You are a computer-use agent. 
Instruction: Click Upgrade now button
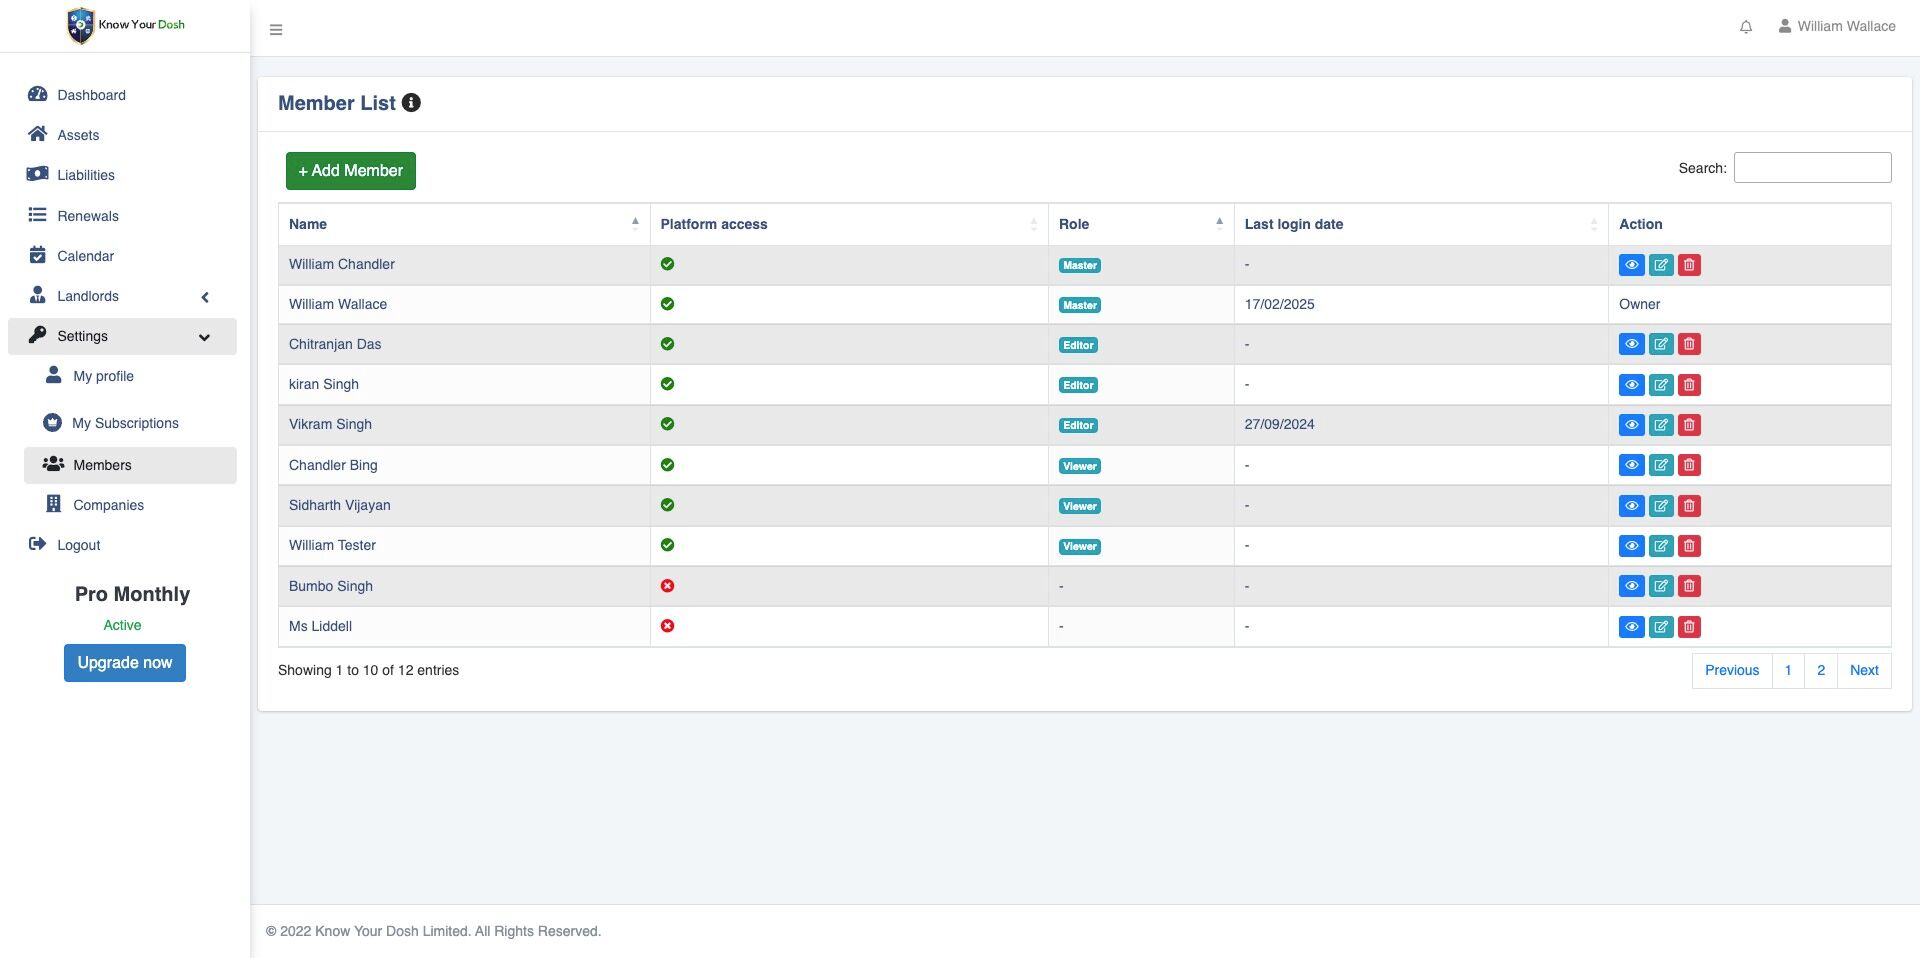pyautogui.click(x=125, y=663)
